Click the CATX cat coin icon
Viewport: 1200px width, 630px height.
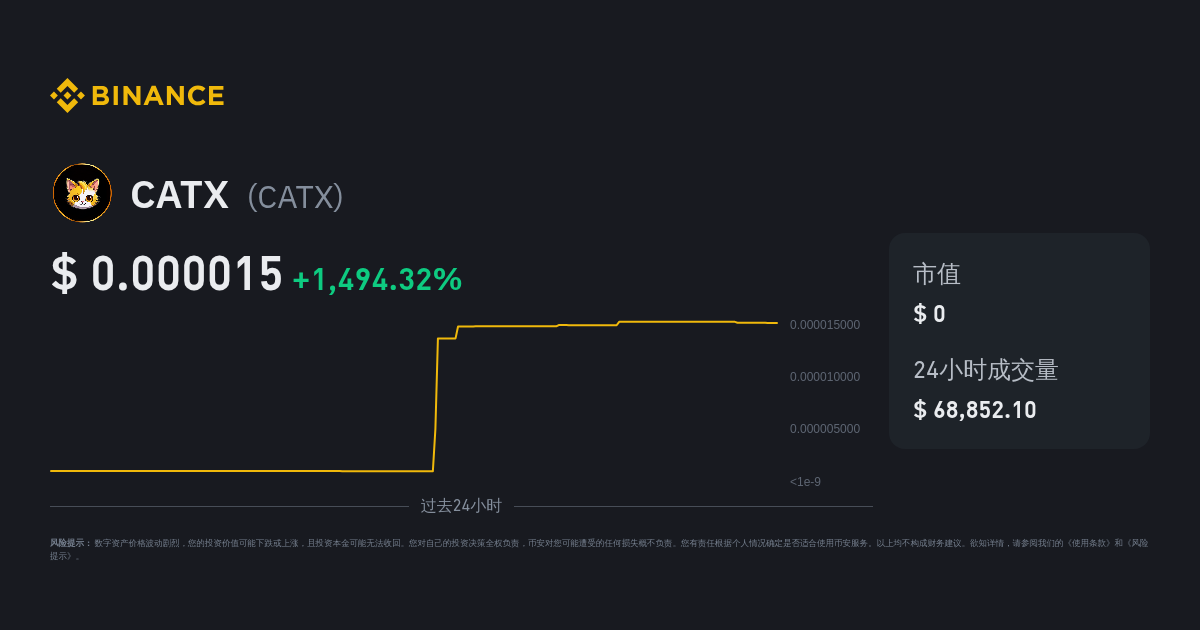[x=82, y=193]
